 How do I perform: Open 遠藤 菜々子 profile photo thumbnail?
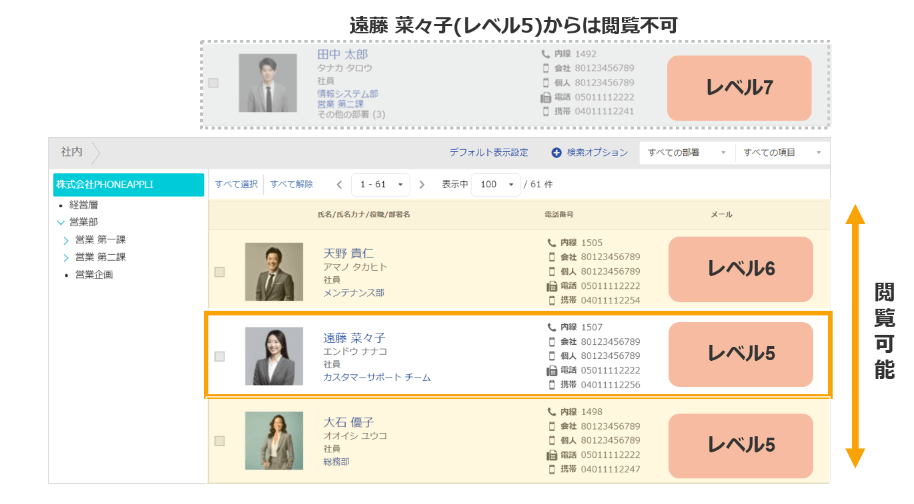tap(274, 356)
